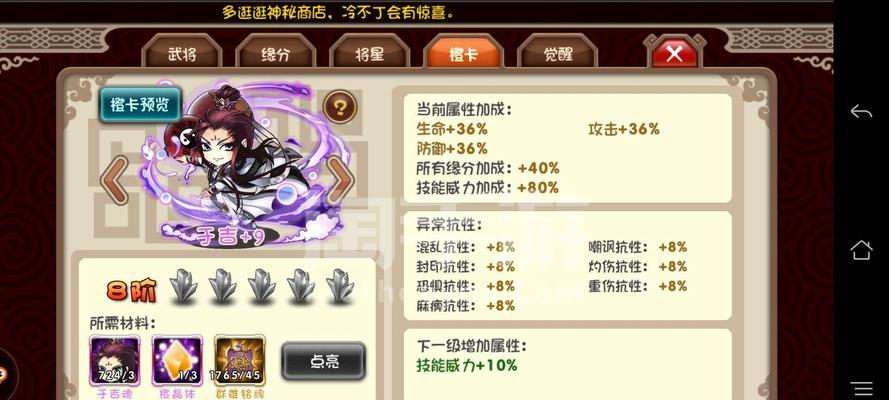Show the next hero with right arrow

click(340, 180)
